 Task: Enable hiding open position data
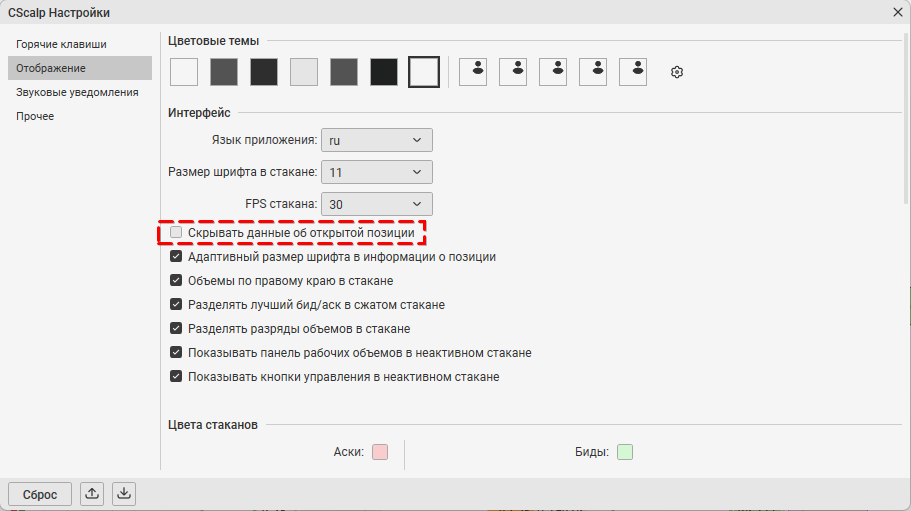176,232
